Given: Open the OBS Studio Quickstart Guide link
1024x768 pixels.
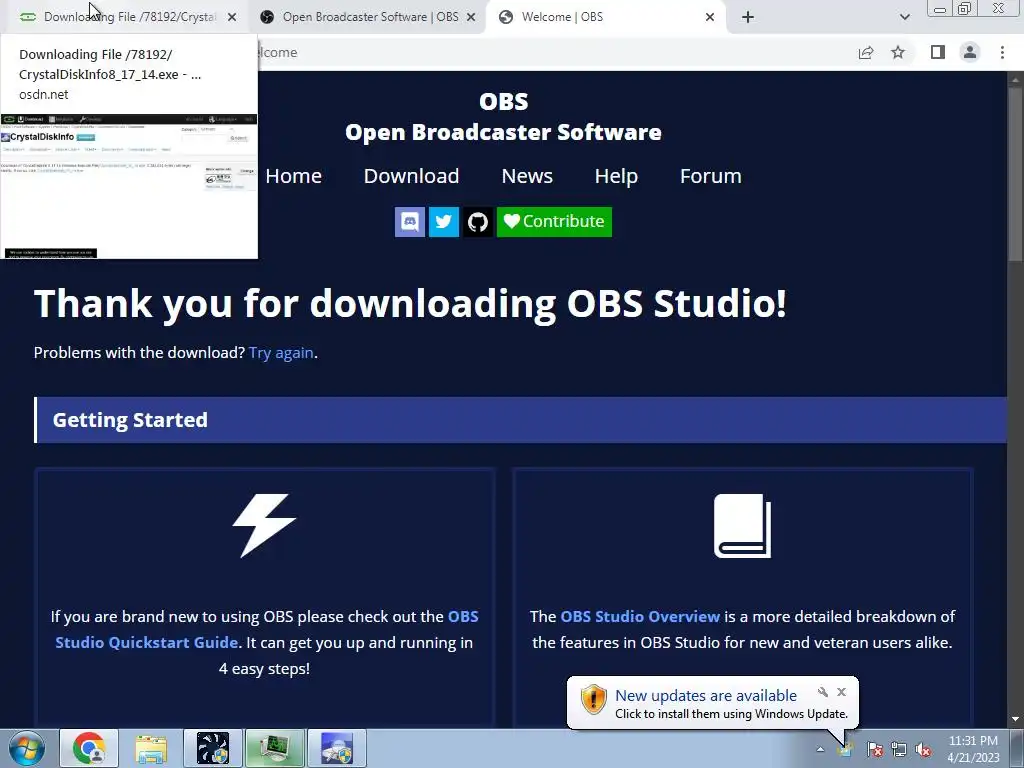Looking at the screenshot, I should click(267, 630).
